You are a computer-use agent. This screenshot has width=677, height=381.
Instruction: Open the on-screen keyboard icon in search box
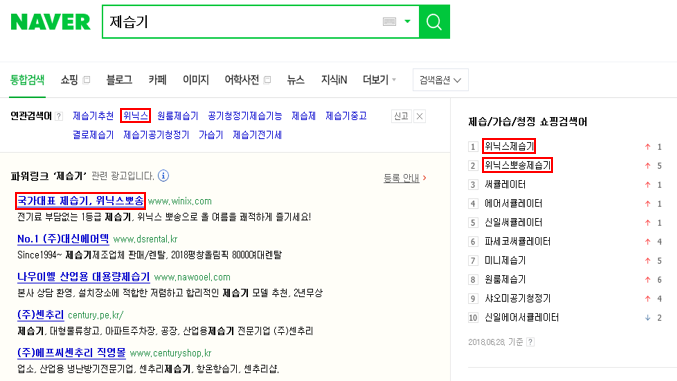389,22
